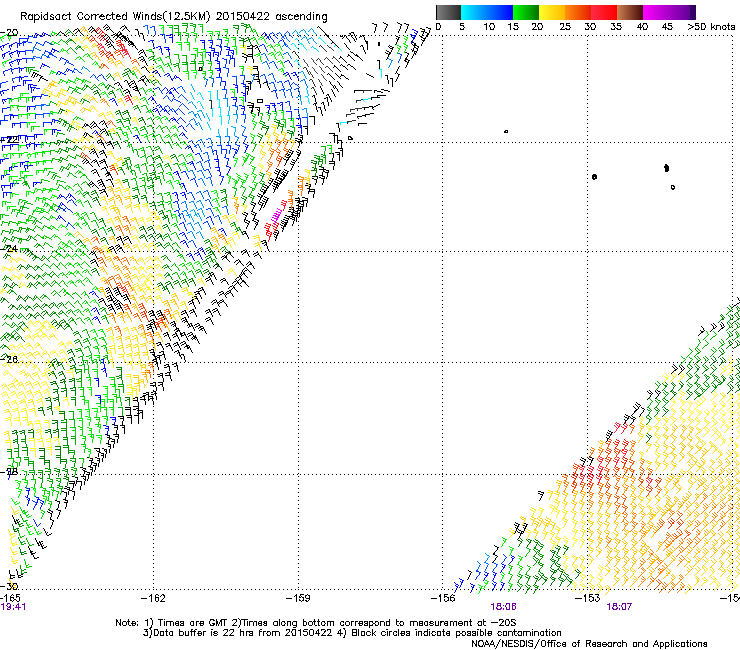740x650 pixels.
Task: Click the '>50 knots' legend label
Action: (x=711, y=27)
